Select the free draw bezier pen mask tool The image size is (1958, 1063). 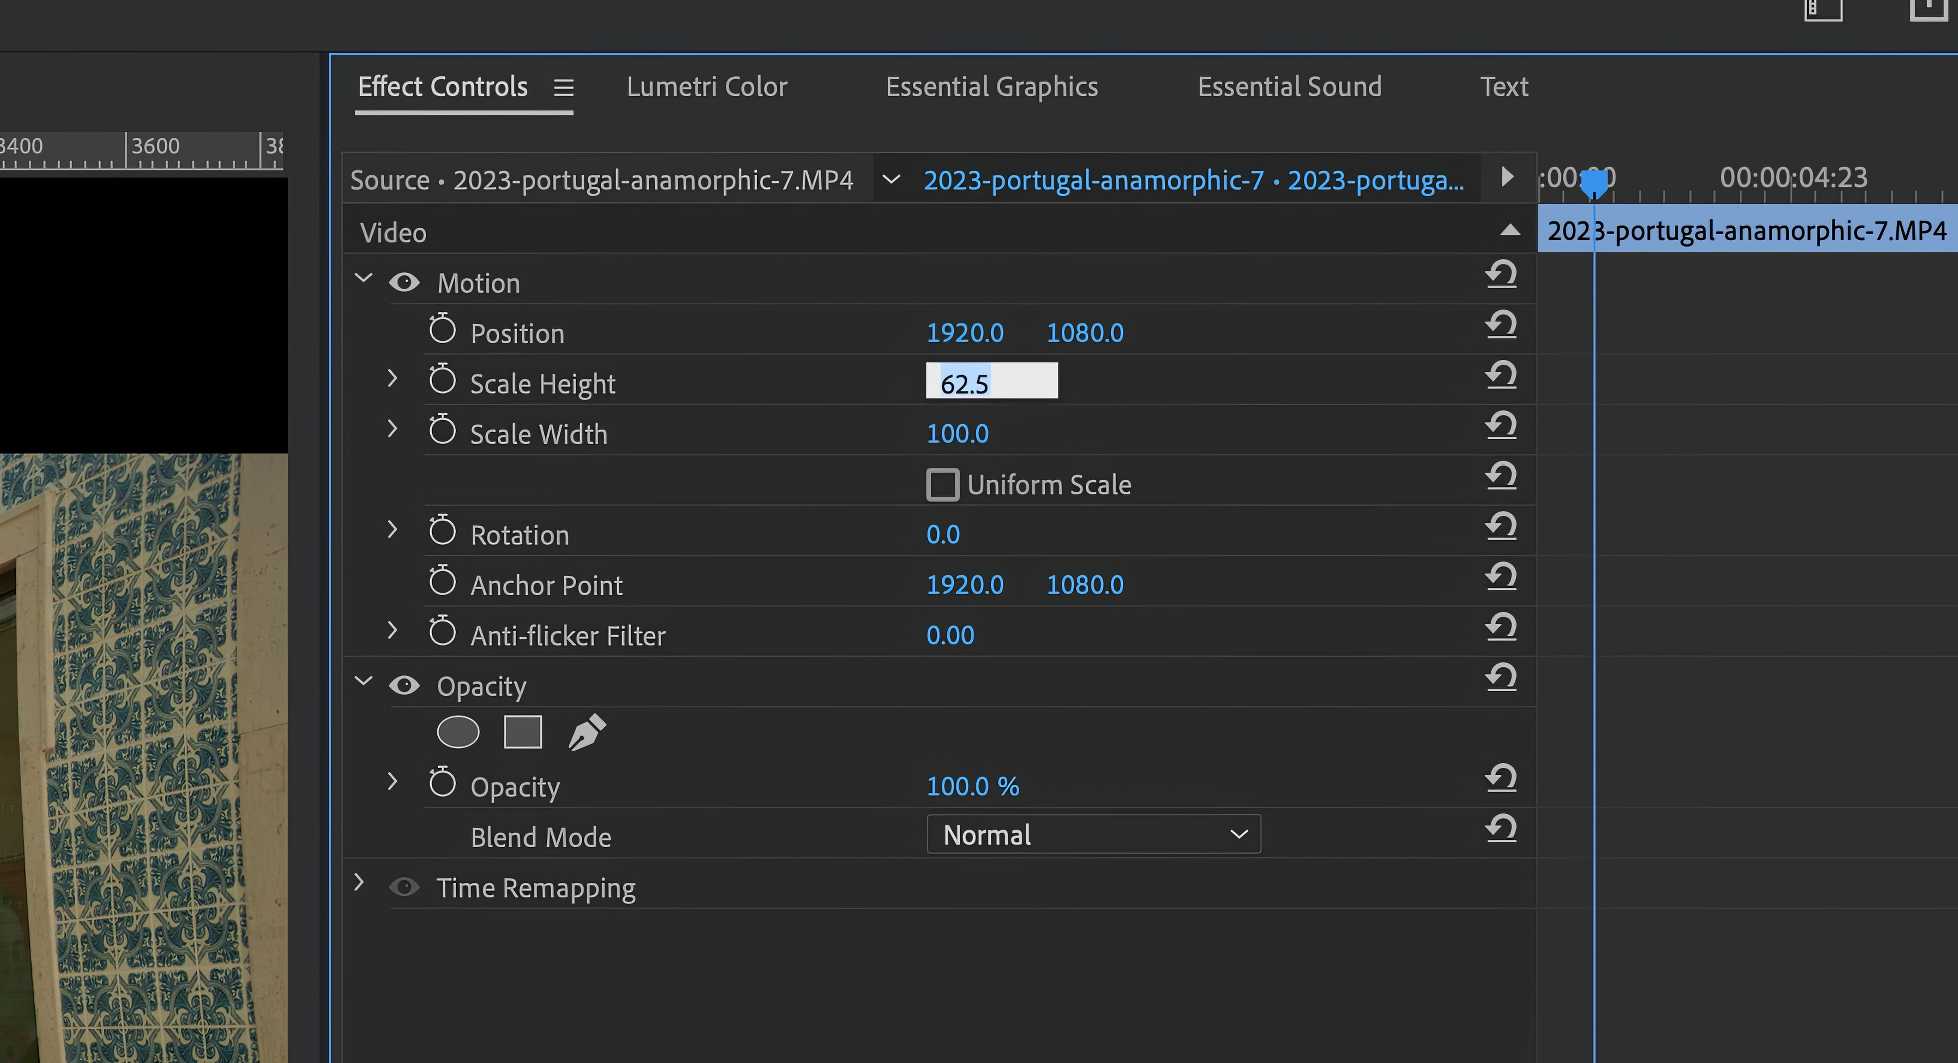tap(586, 731)
